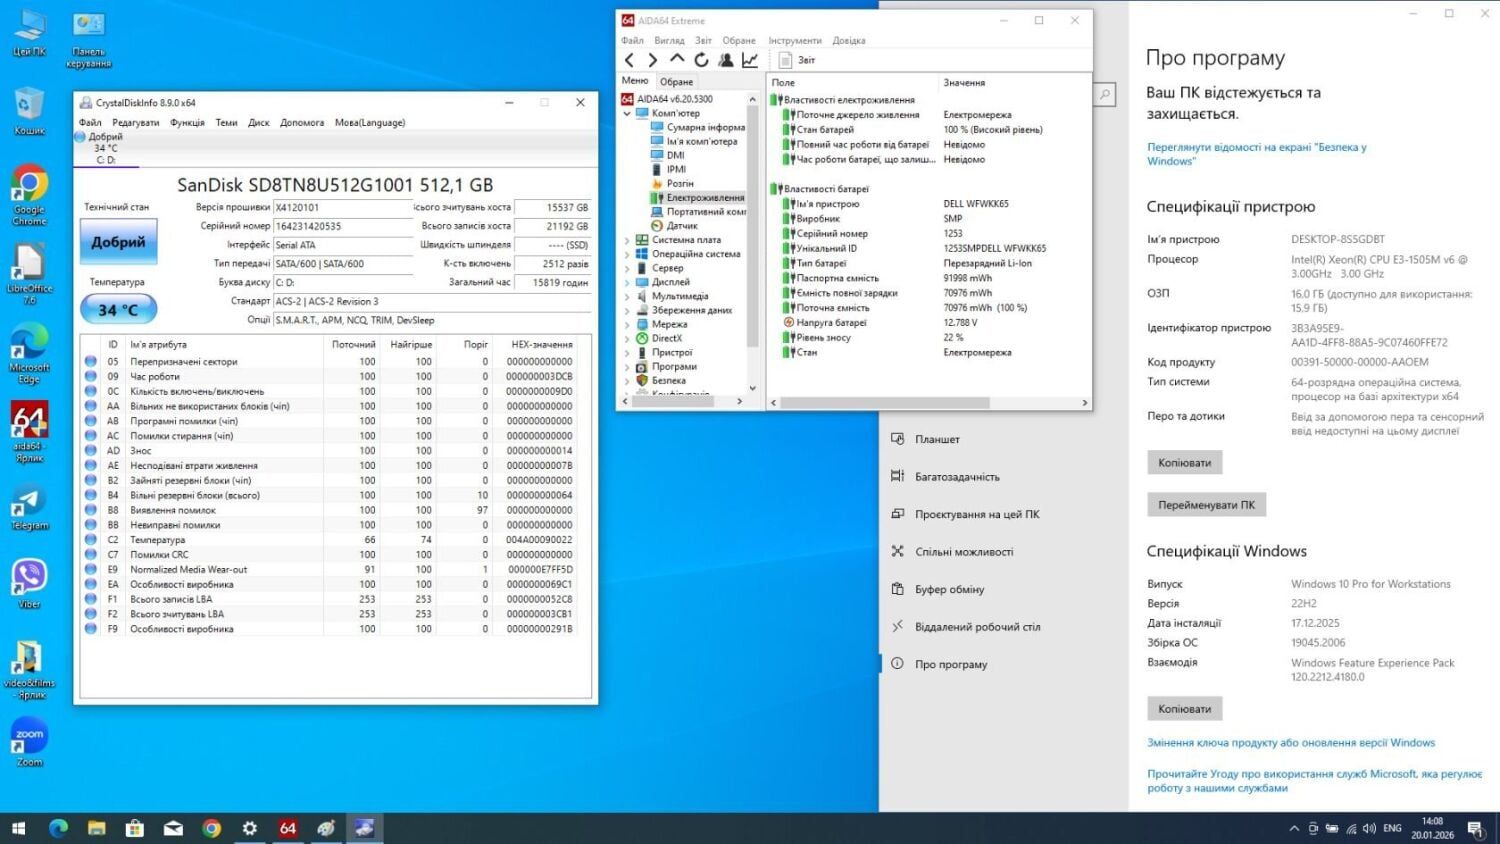Click the Добрий health status button
Image resolution: width=1500 pixels, height=844 pixels.
pyautogui.click(x=118, y=242)
